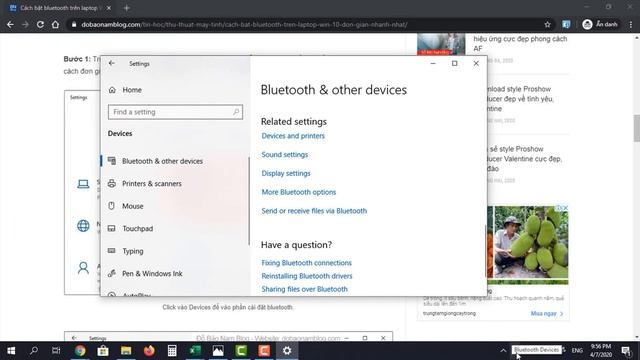Click the ENG language indicator

pos(577,350)
